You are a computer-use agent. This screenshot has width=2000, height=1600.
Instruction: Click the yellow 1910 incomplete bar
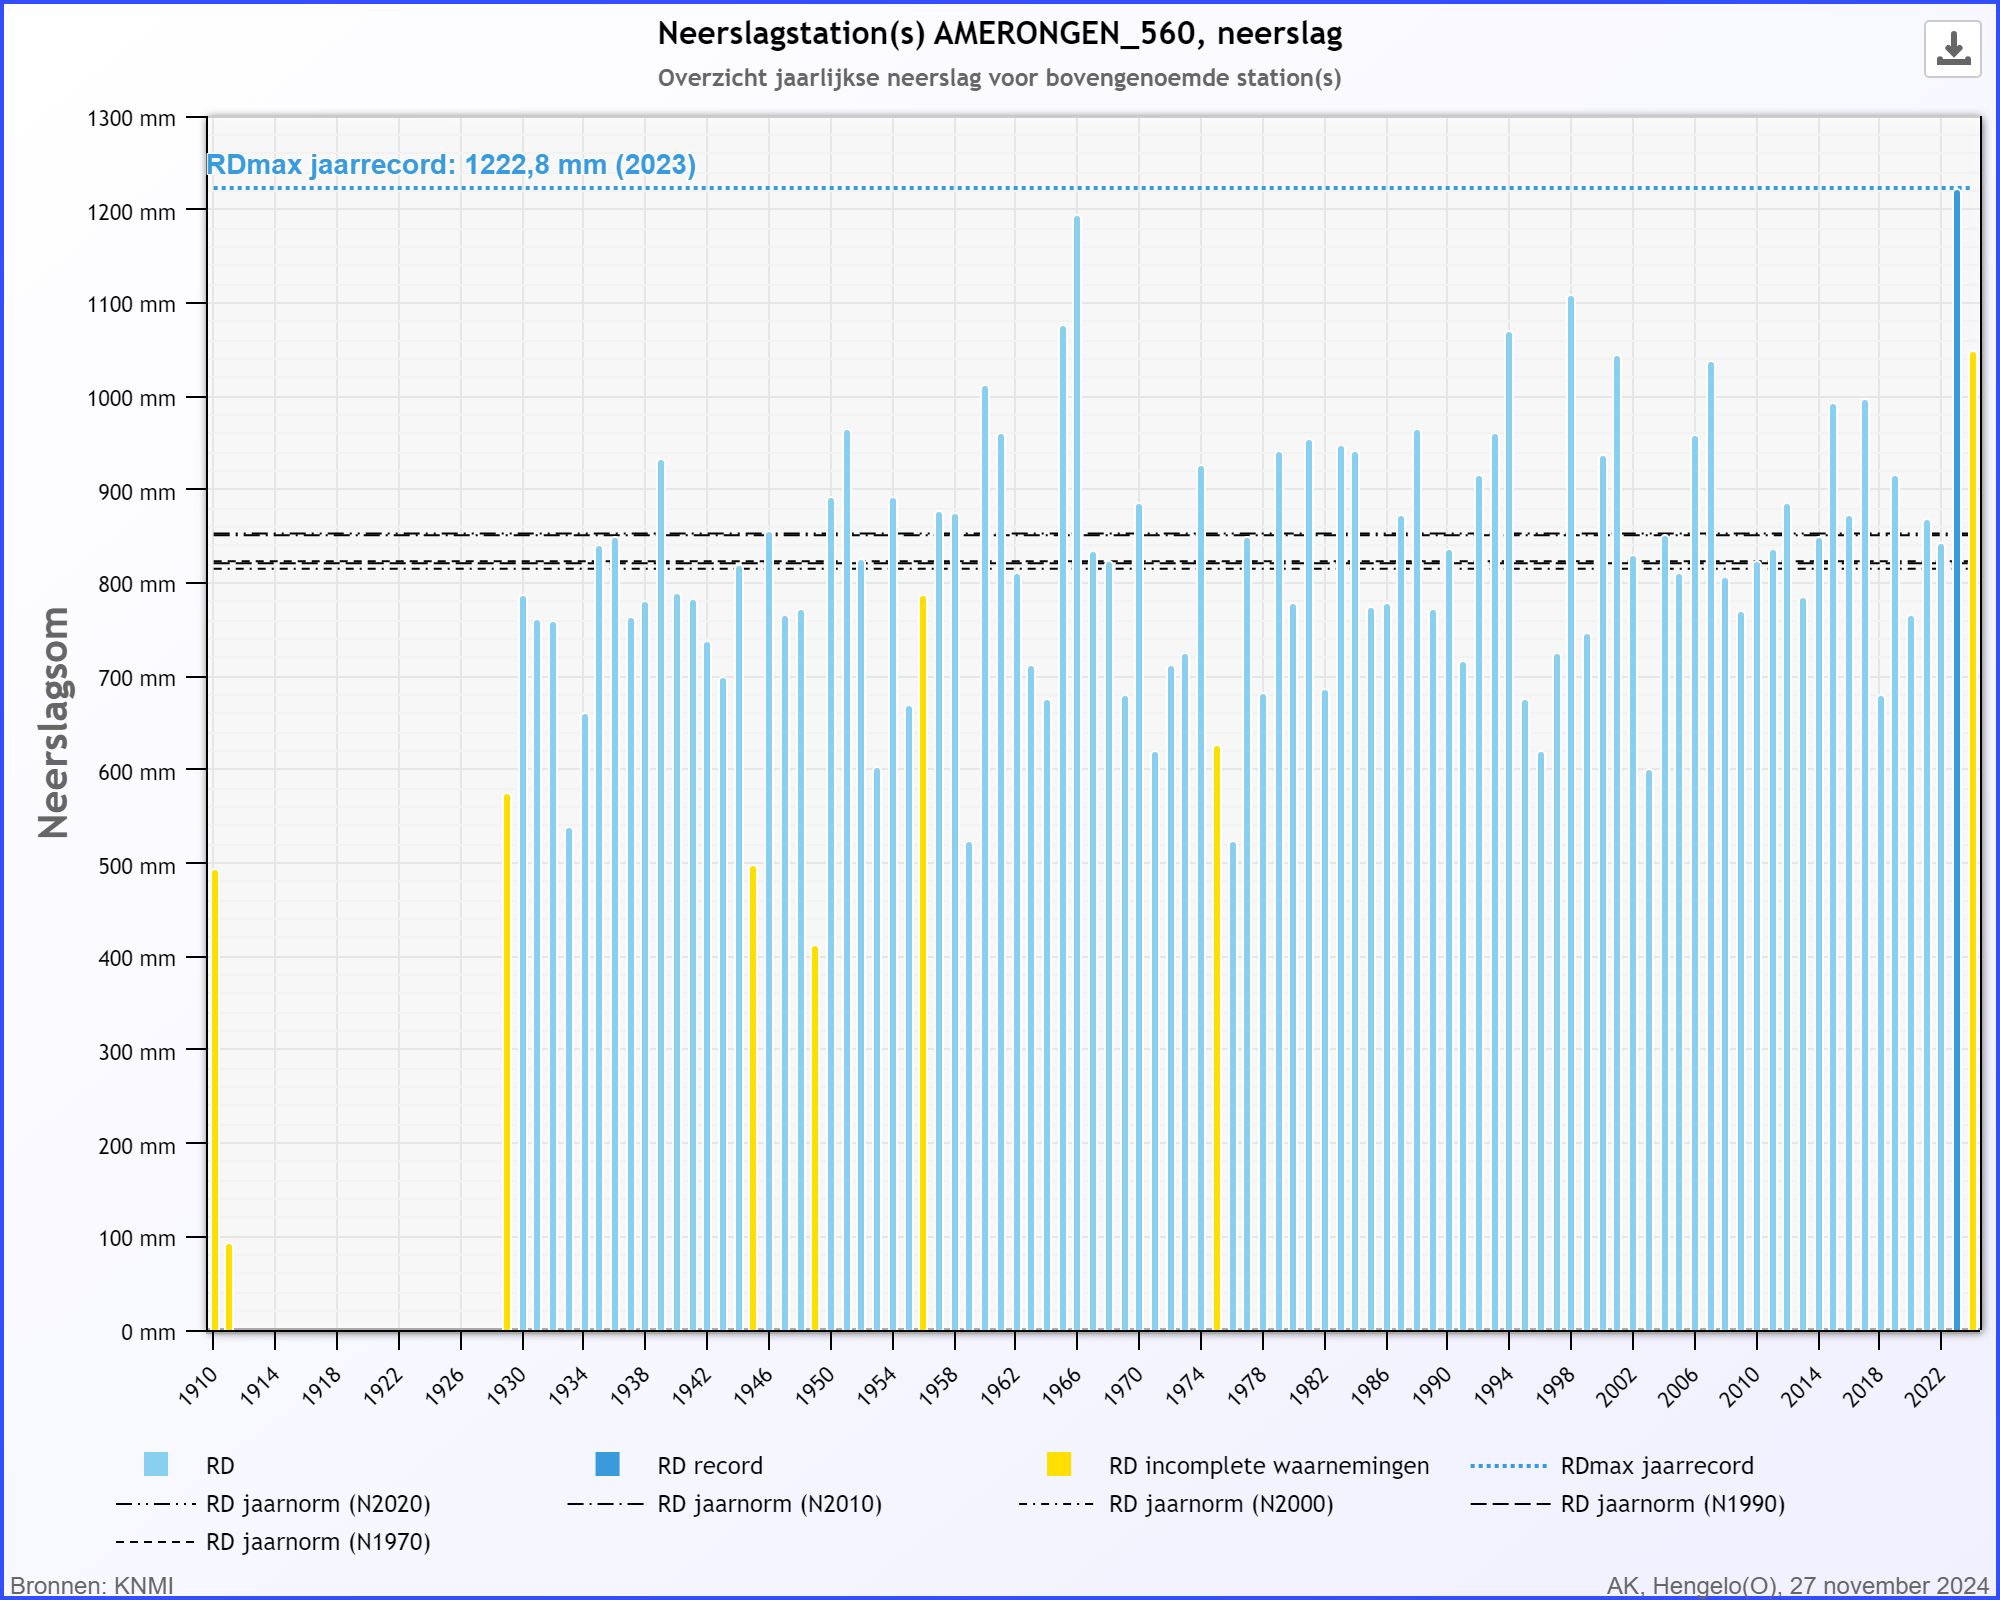pos(215,1100)
